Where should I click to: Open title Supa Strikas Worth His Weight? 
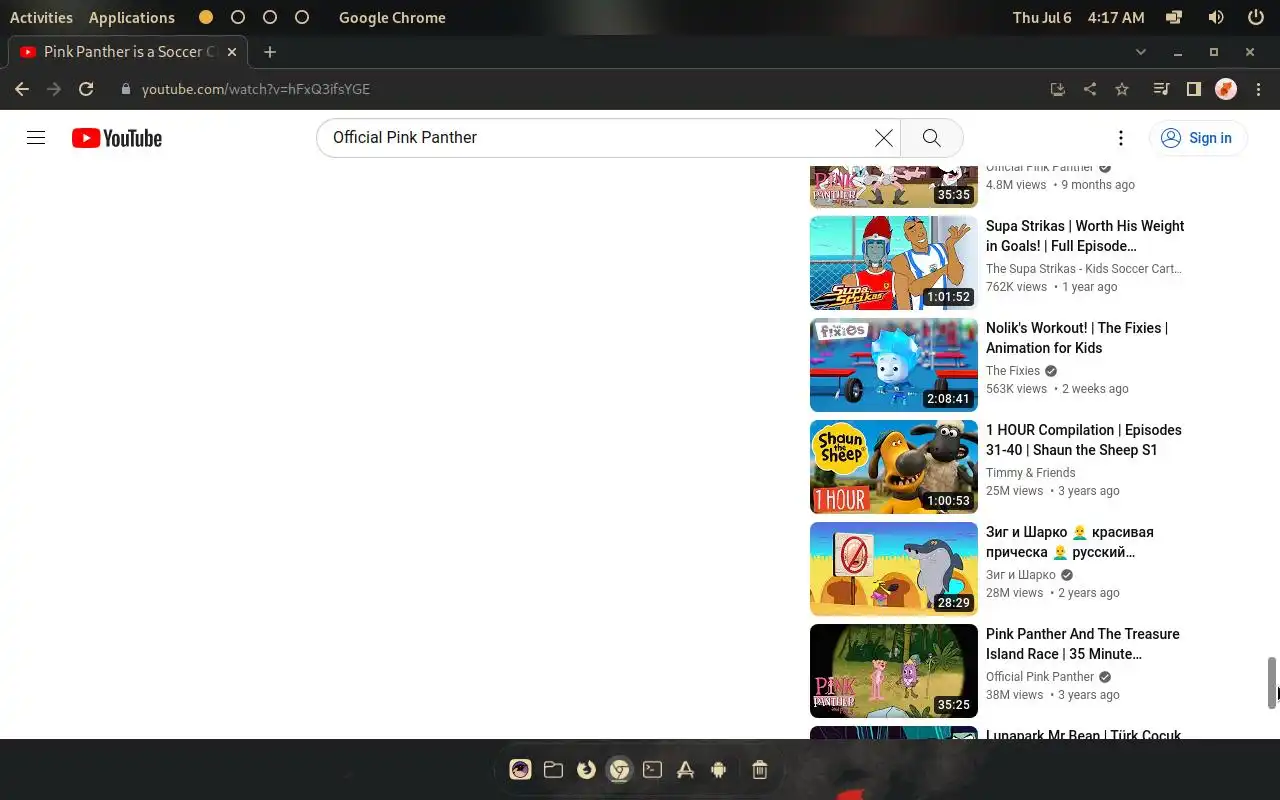(x=1085, y=236)
